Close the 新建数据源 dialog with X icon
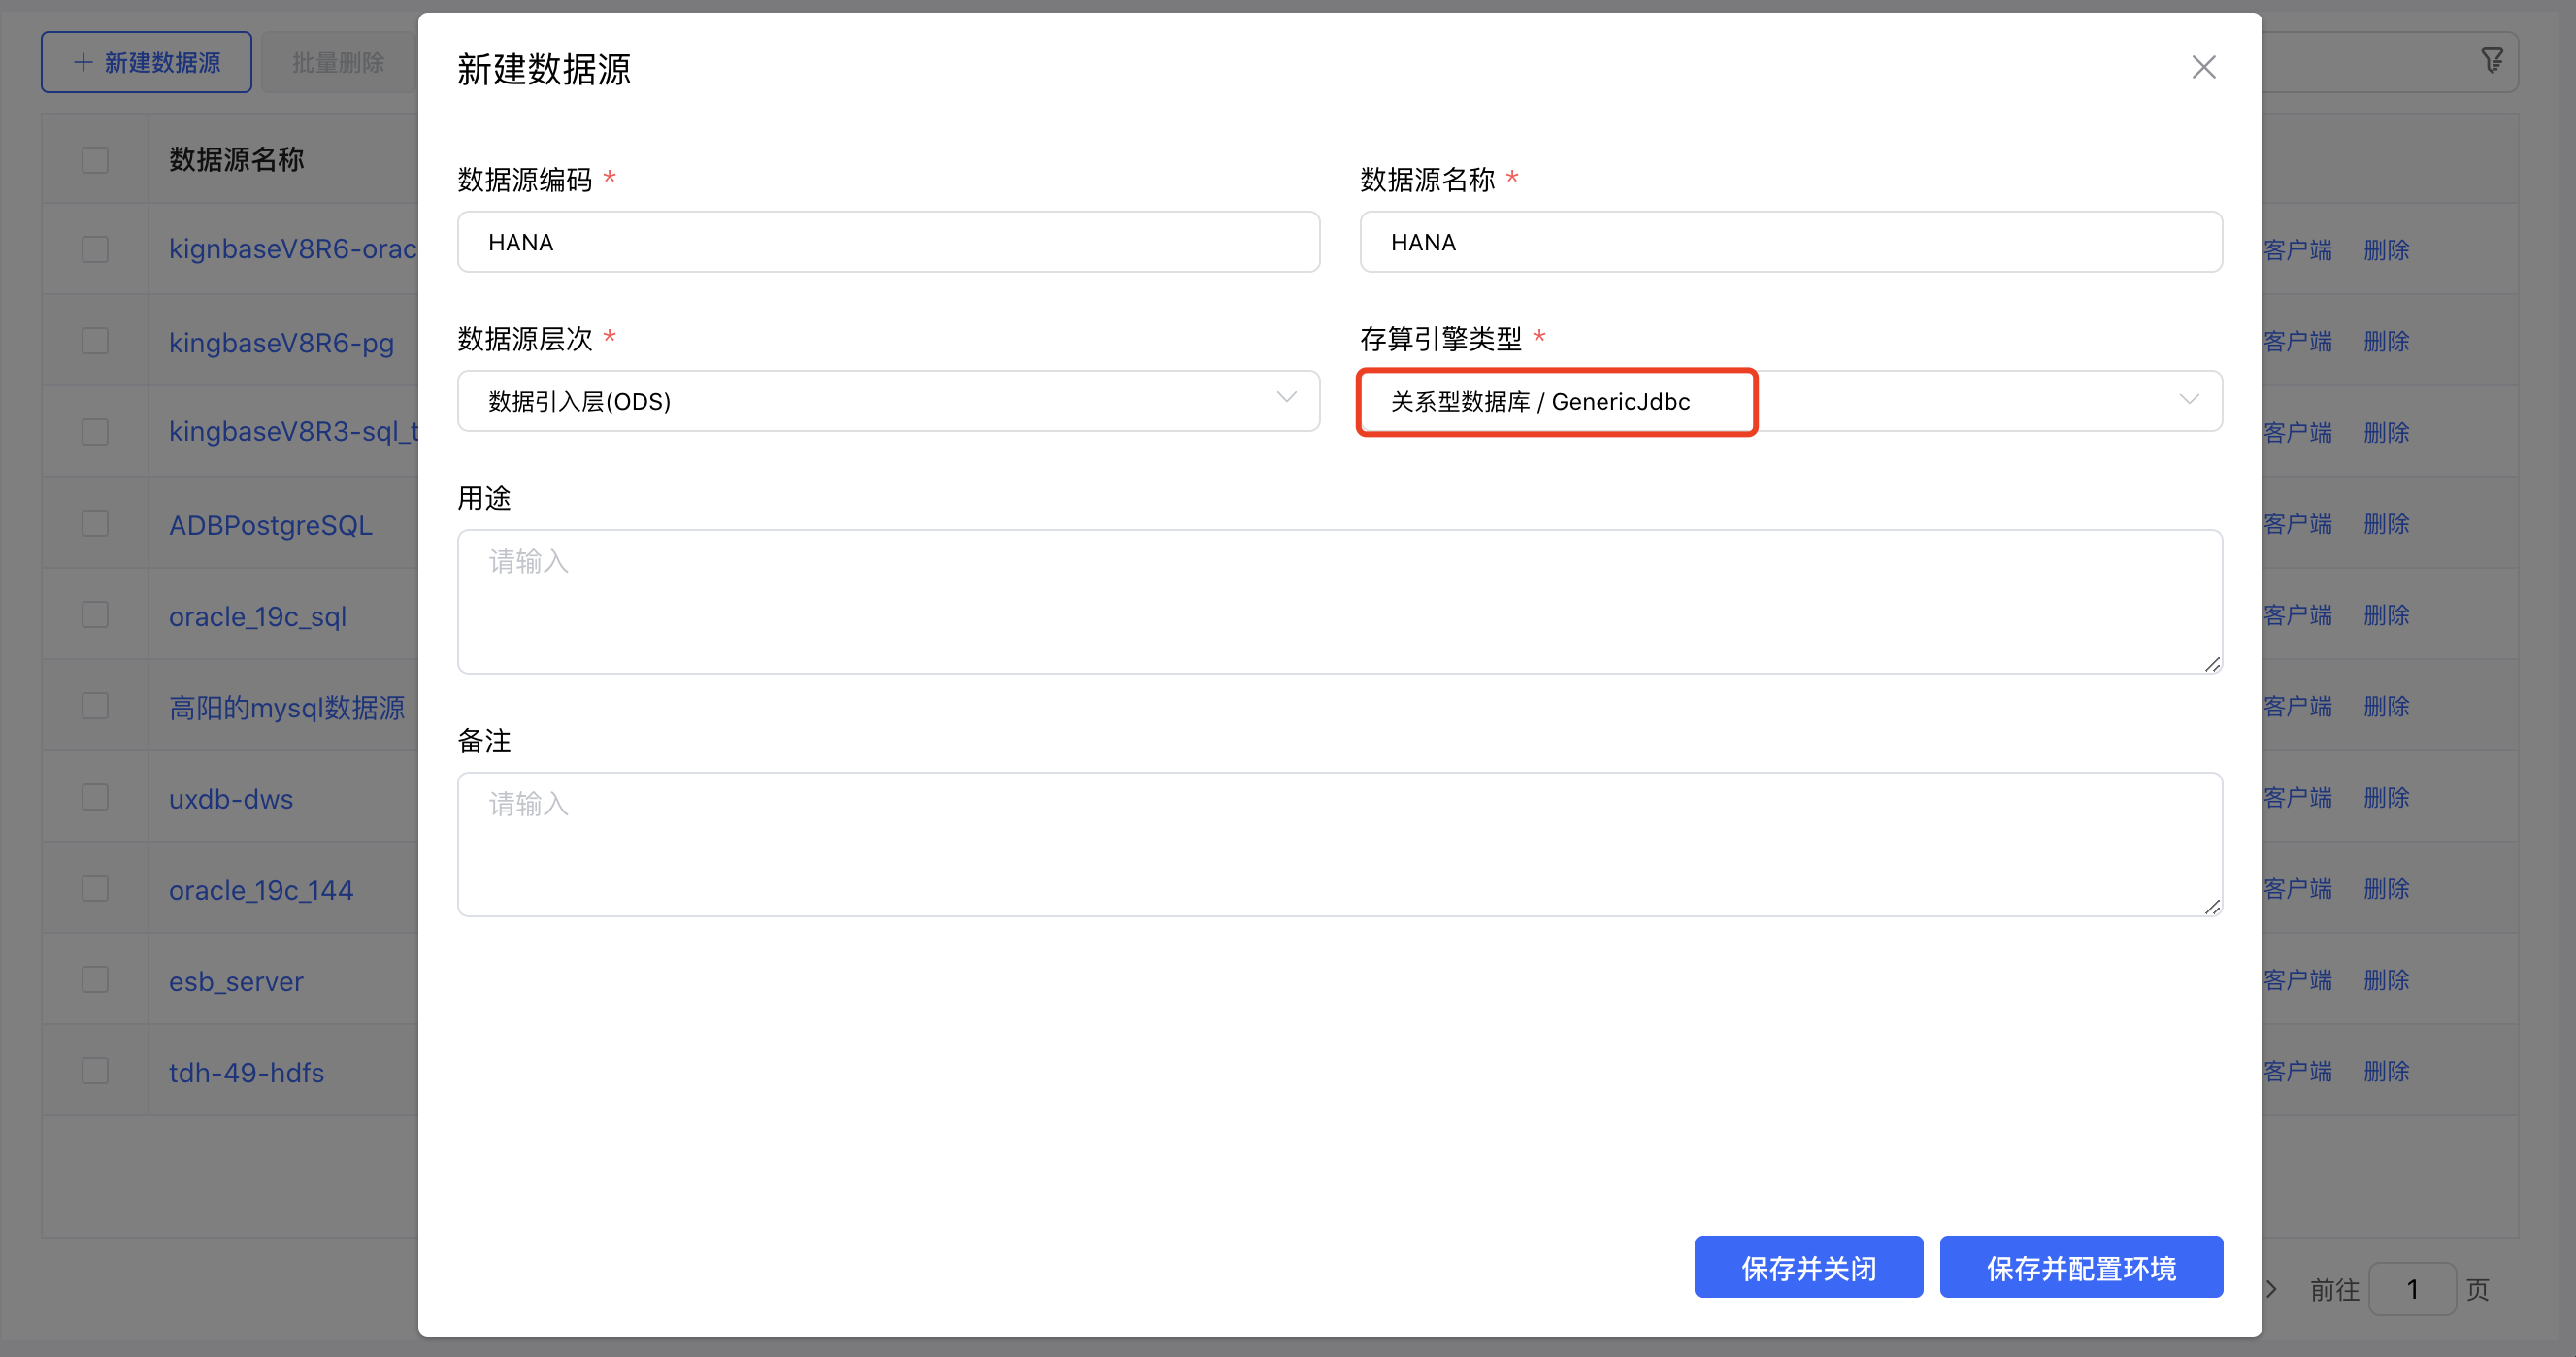The width and height of the screenshot is (2576, 1357). point(2203,67)
